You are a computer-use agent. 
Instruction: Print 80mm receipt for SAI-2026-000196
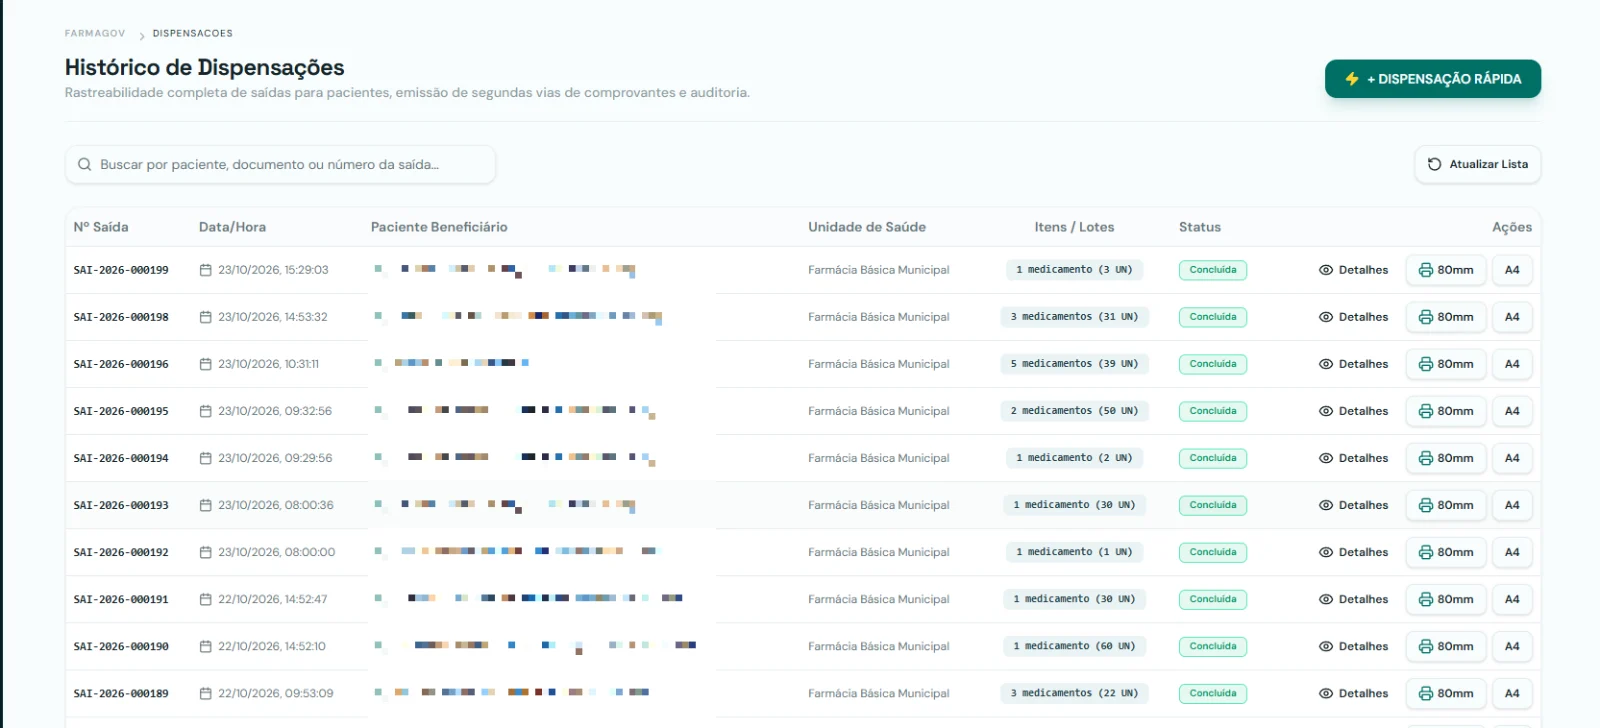(x=1446, y=364)
